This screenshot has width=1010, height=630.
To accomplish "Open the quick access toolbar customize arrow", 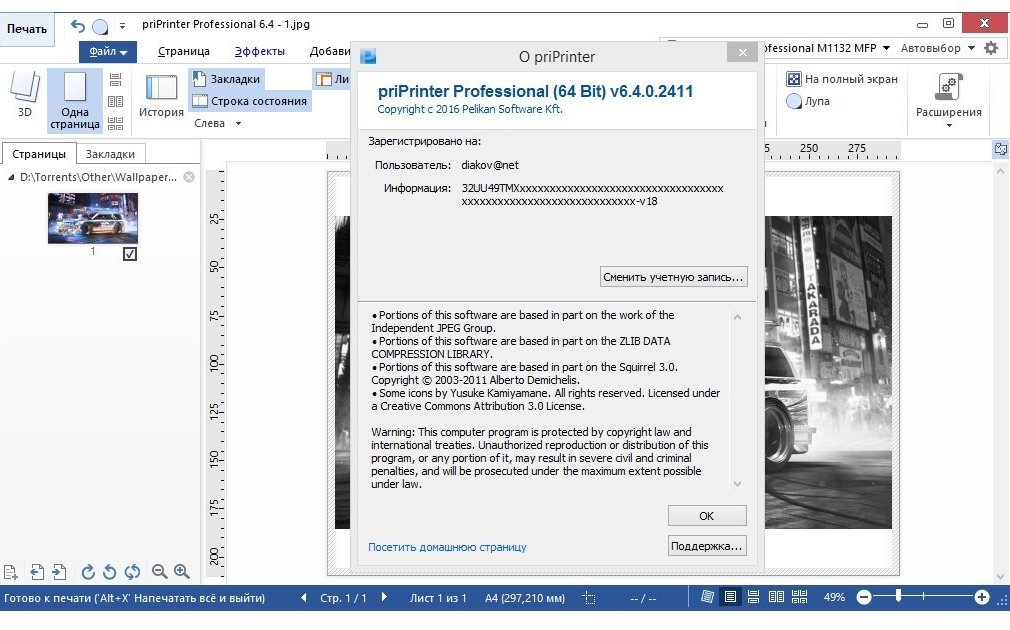I will tap(122, 26).
